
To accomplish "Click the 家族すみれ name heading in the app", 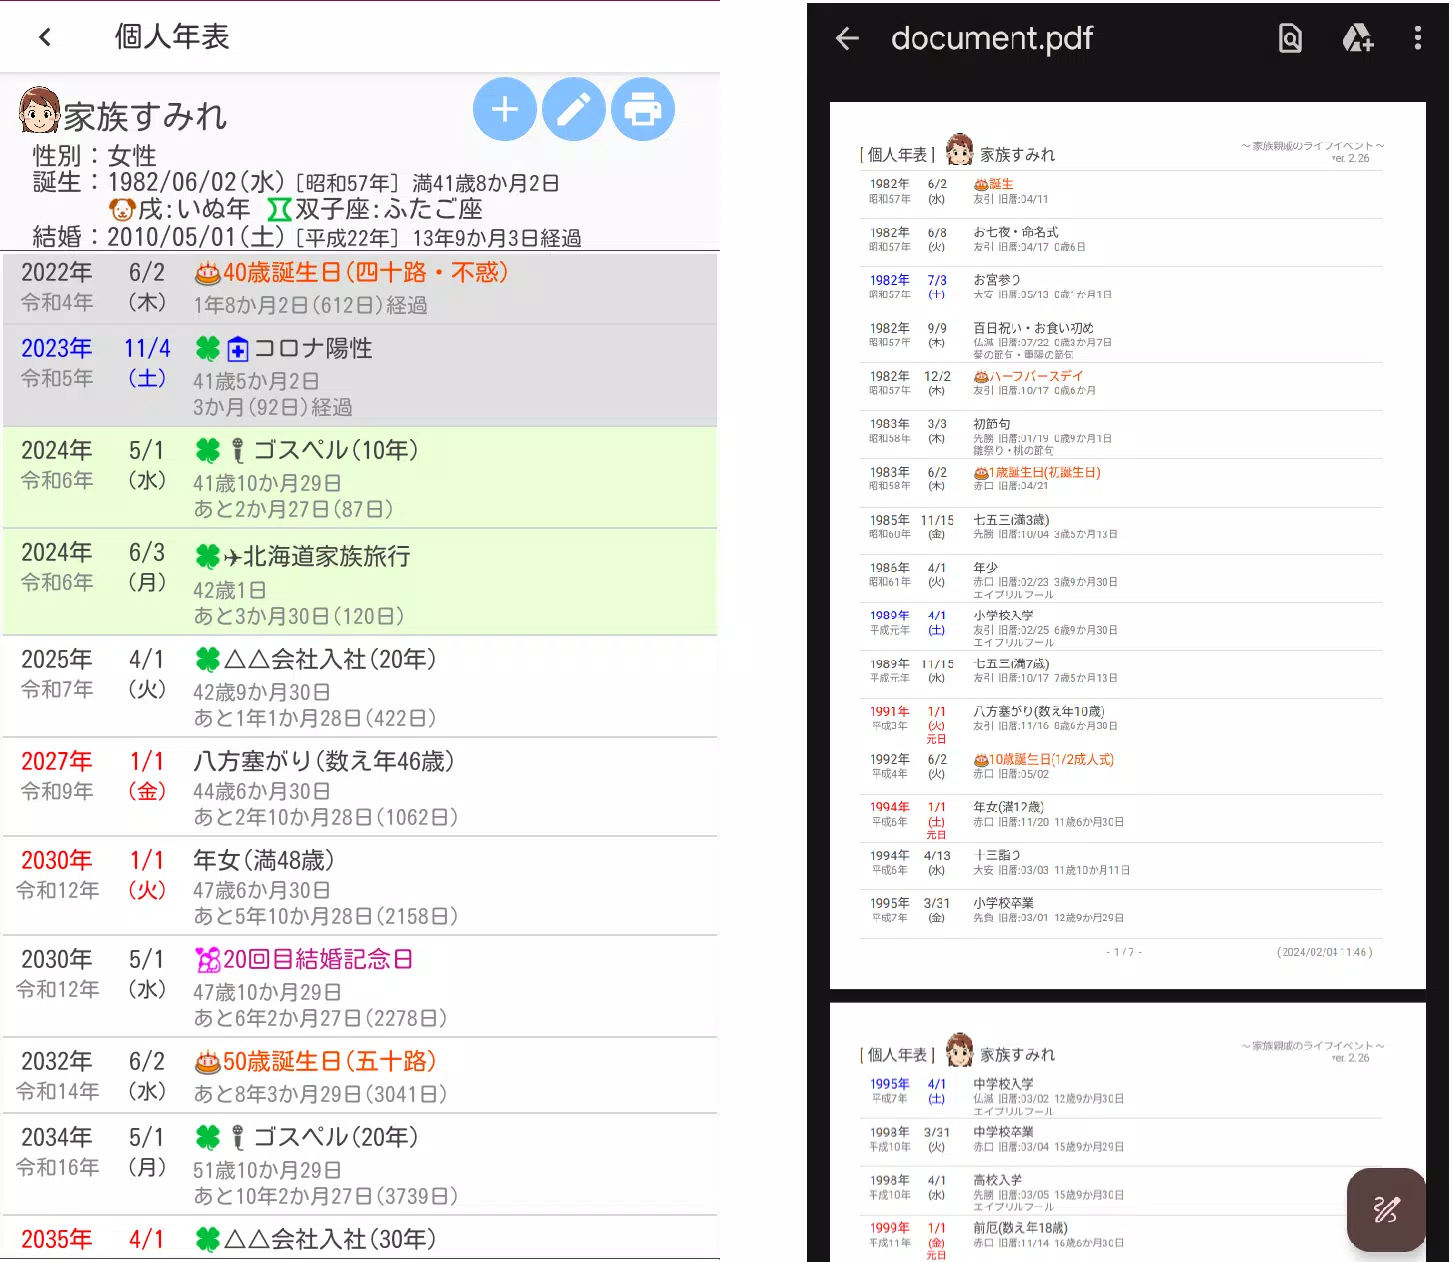I will 146,117.
